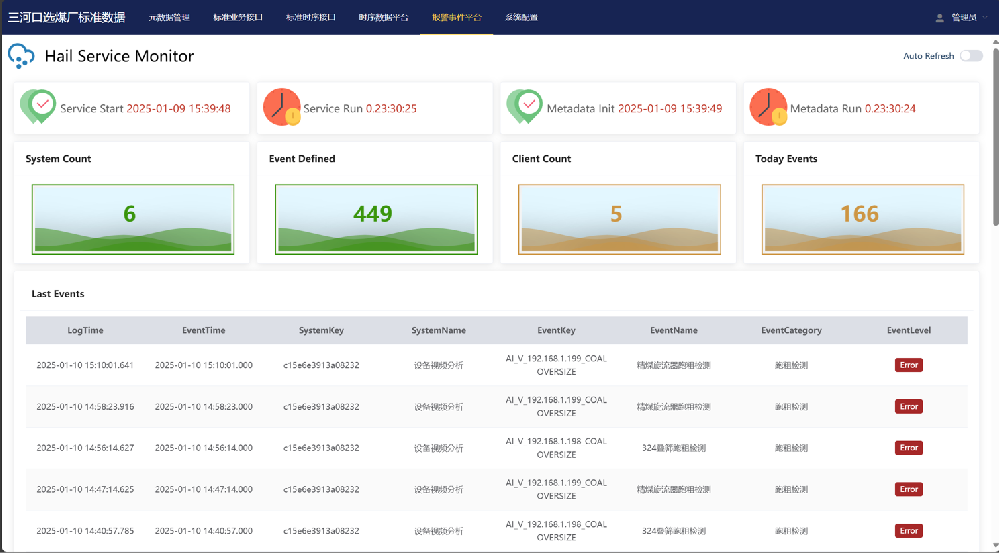Click the orange clock icon beside Service Run
Viewport: 999px width, 553px height.
click(x=281, y=107)
